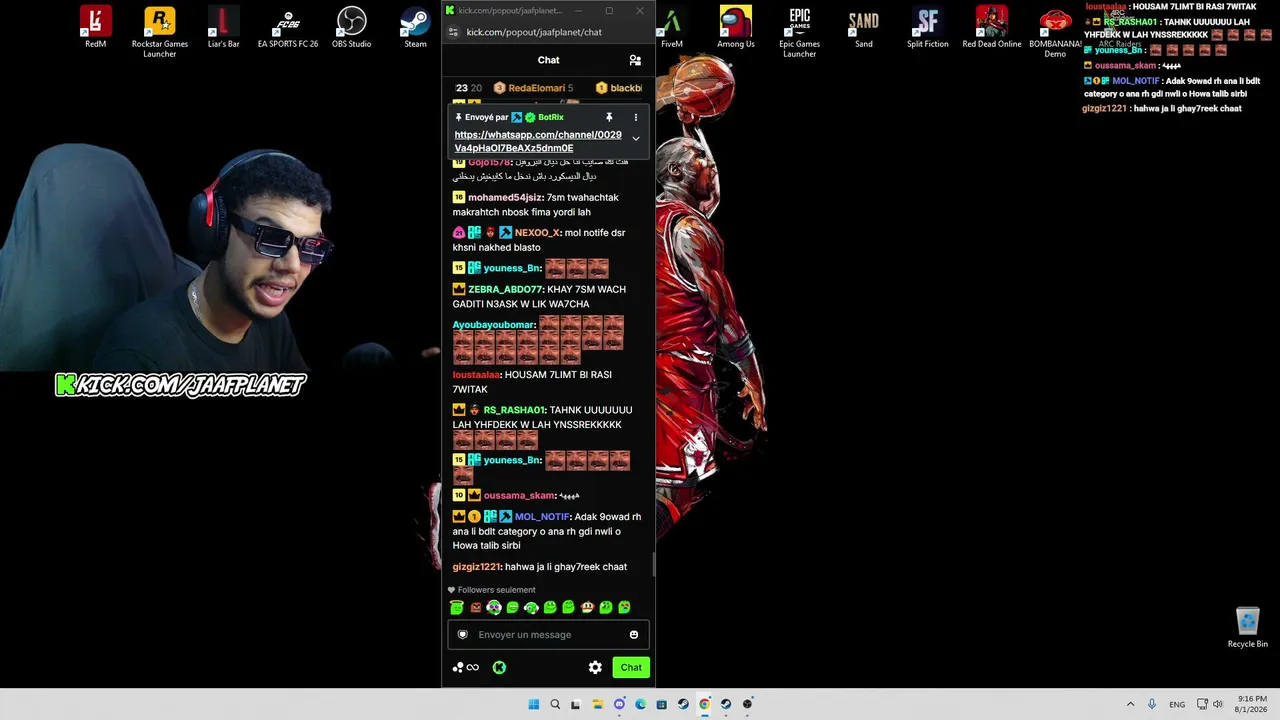Open network status in system tray

pyautogui.click(x=1202, y=704)
